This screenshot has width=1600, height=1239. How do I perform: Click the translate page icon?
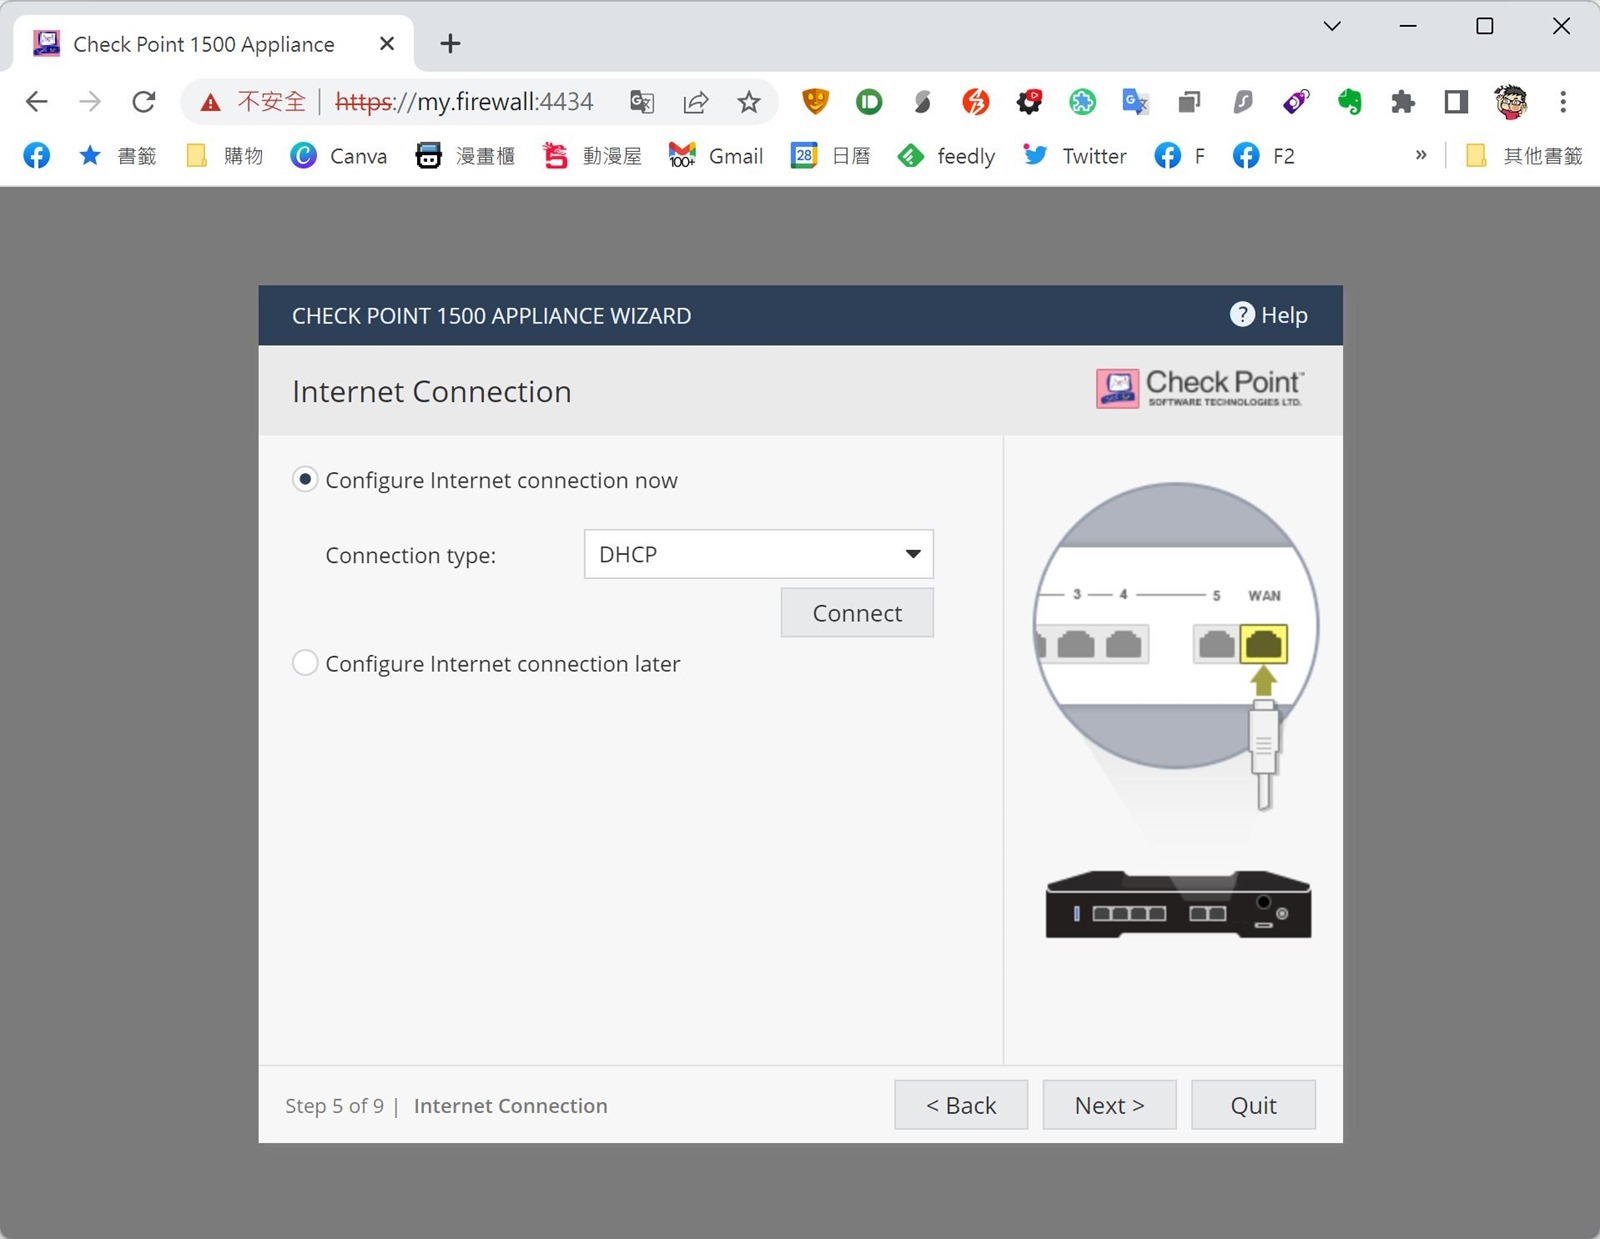tap(642, 101)
